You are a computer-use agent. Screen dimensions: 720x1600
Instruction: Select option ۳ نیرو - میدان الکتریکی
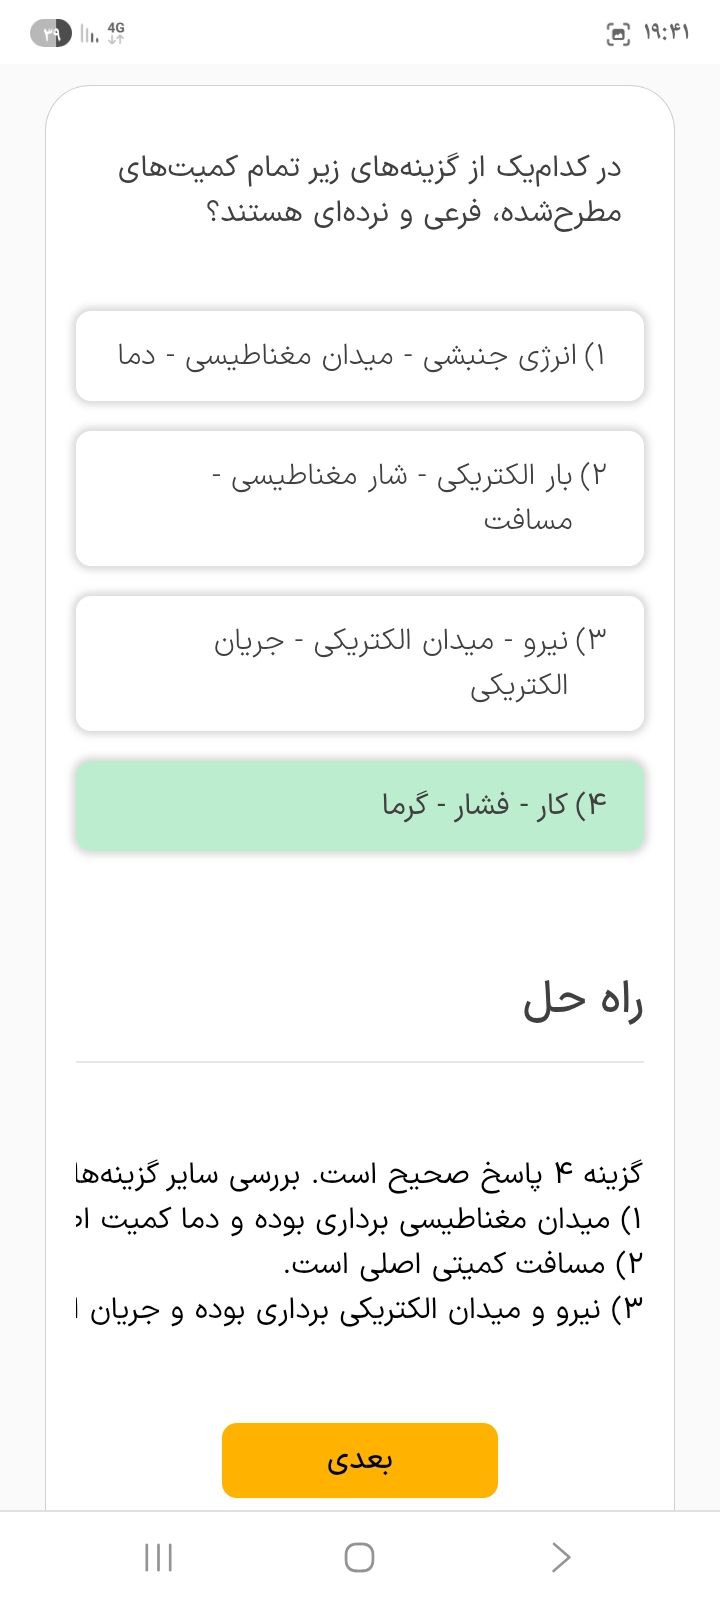(x=360, y=663)
